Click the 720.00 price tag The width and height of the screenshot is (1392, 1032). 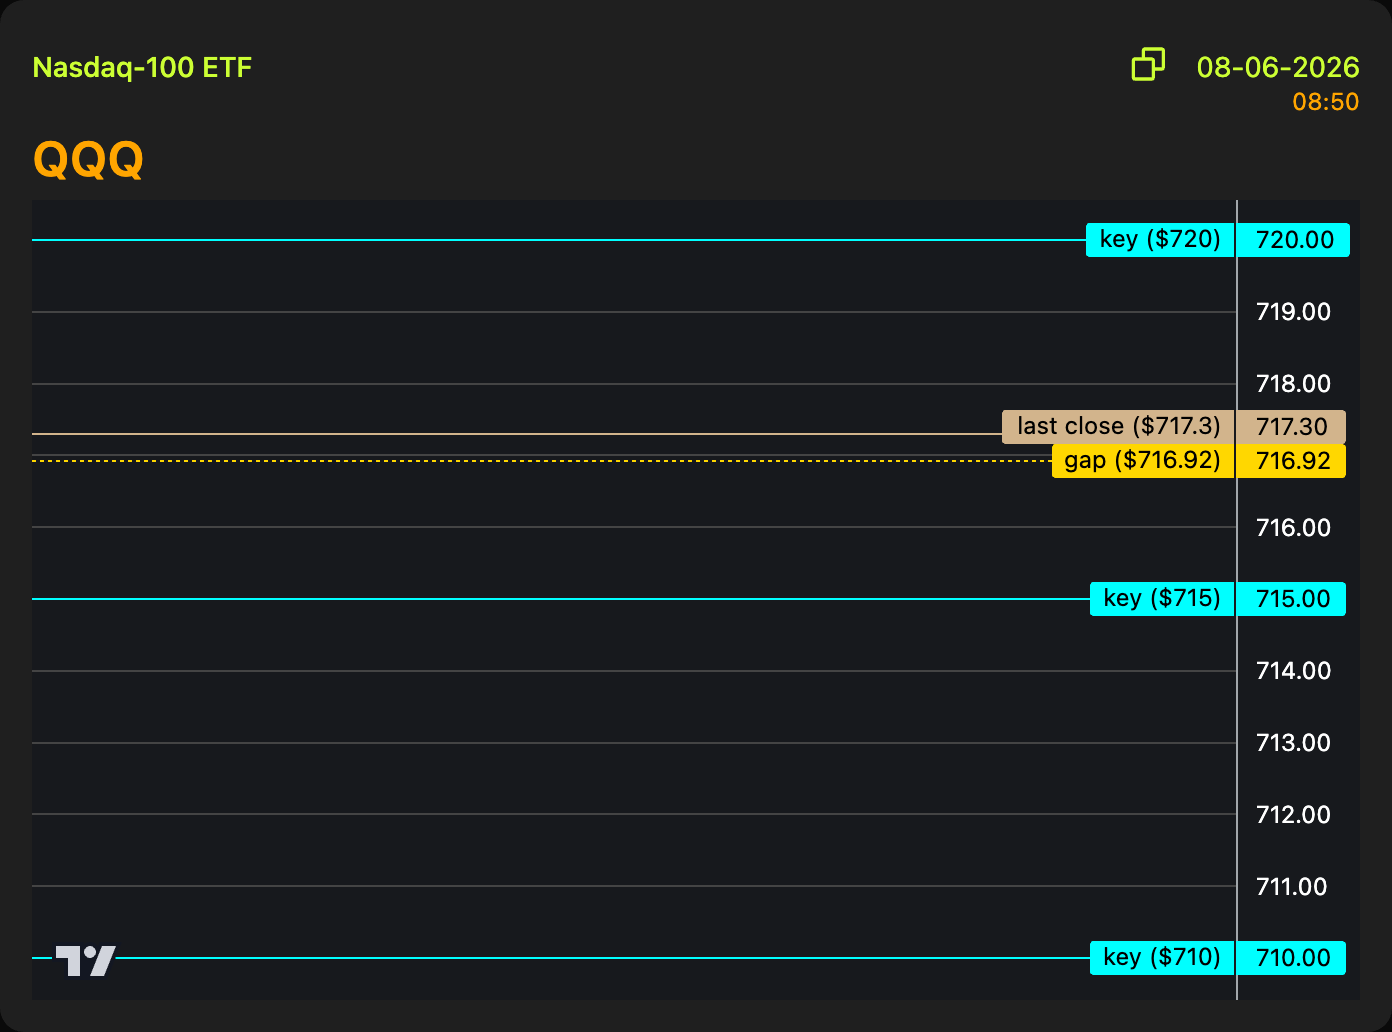tap(1294, 240)
